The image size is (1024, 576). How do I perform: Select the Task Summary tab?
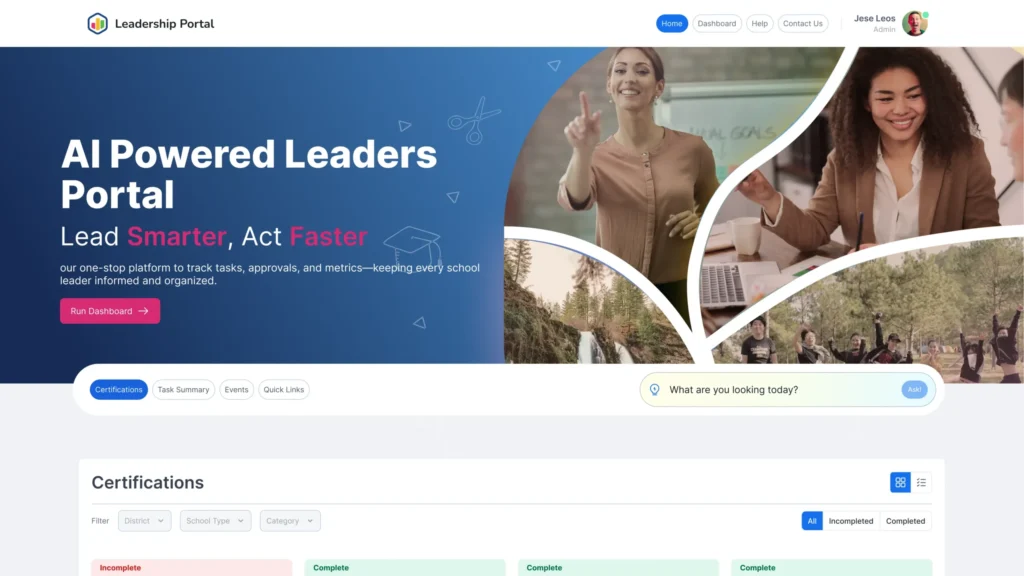184,390
